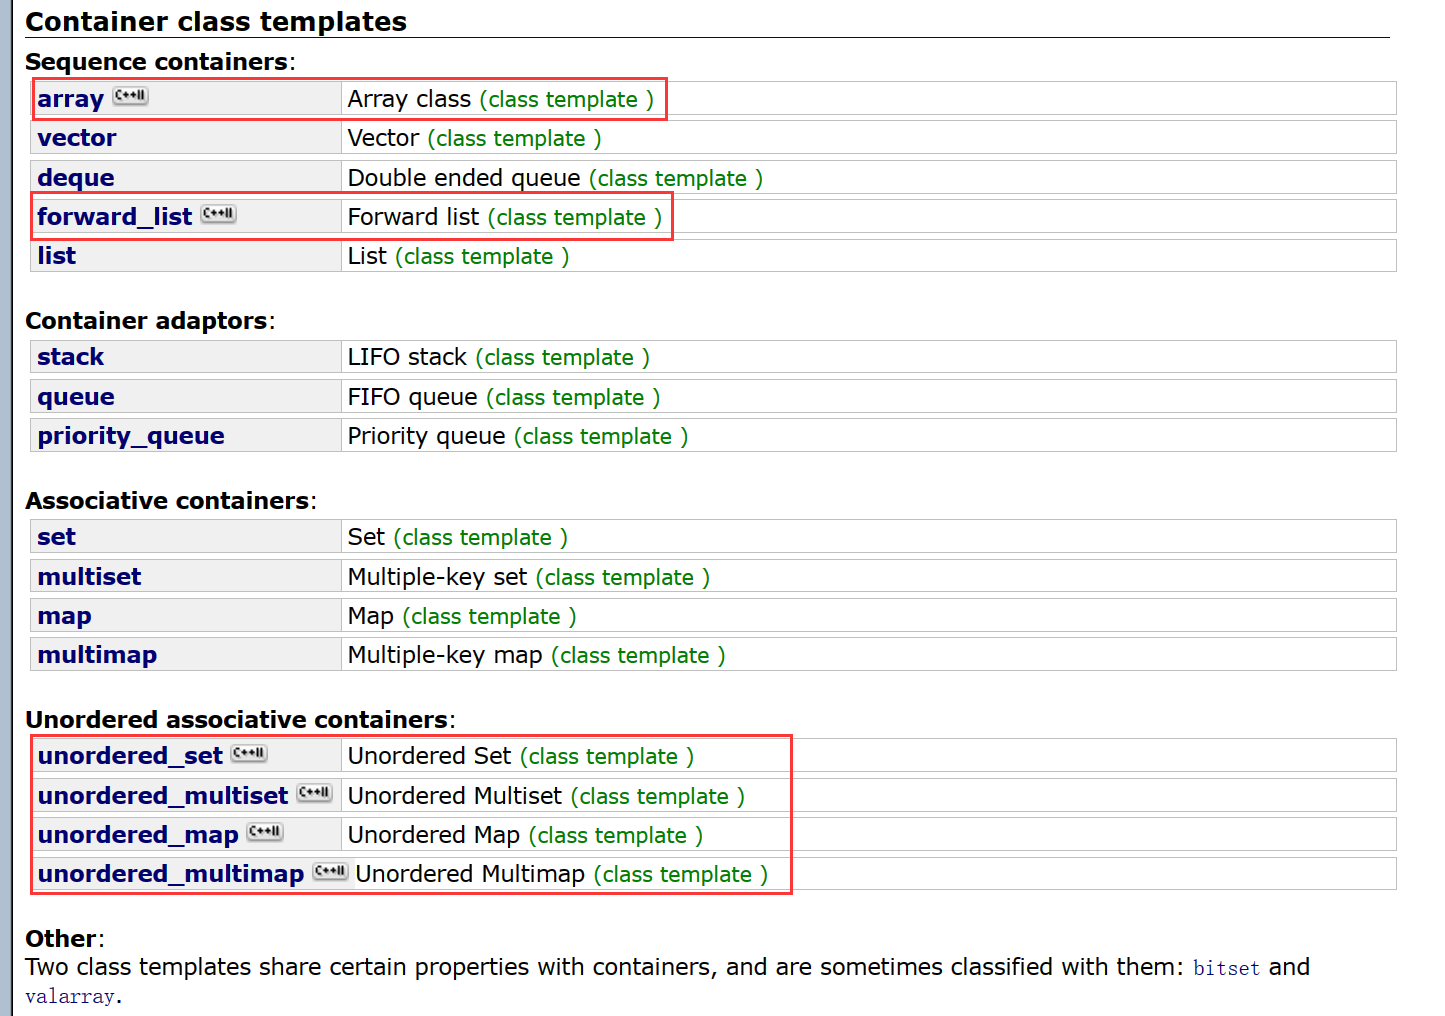Open the list container link
1445x1016 pixels.
click(x=57, y=256)
